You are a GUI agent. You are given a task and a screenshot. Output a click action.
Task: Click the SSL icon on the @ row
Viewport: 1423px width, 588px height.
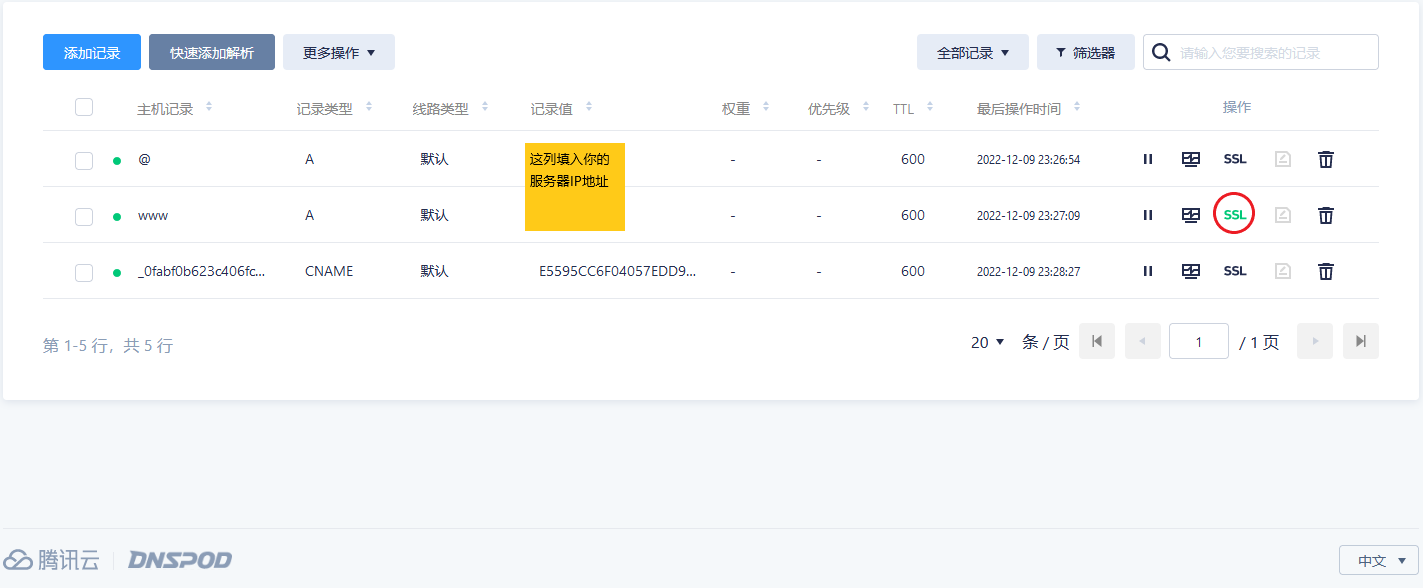1235,159
